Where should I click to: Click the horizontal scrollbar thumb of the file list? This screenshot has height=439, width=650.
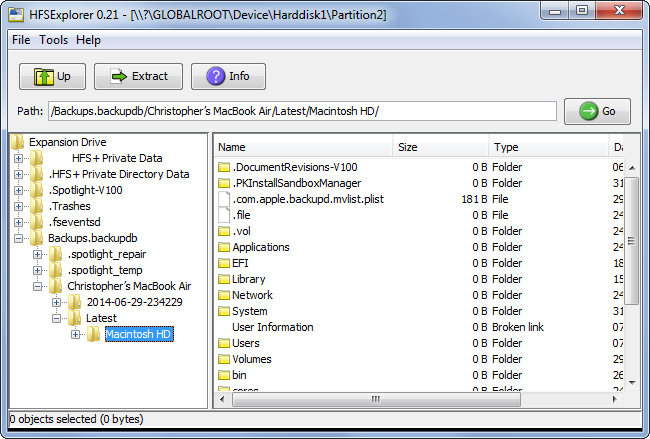(x=376, y=400)
